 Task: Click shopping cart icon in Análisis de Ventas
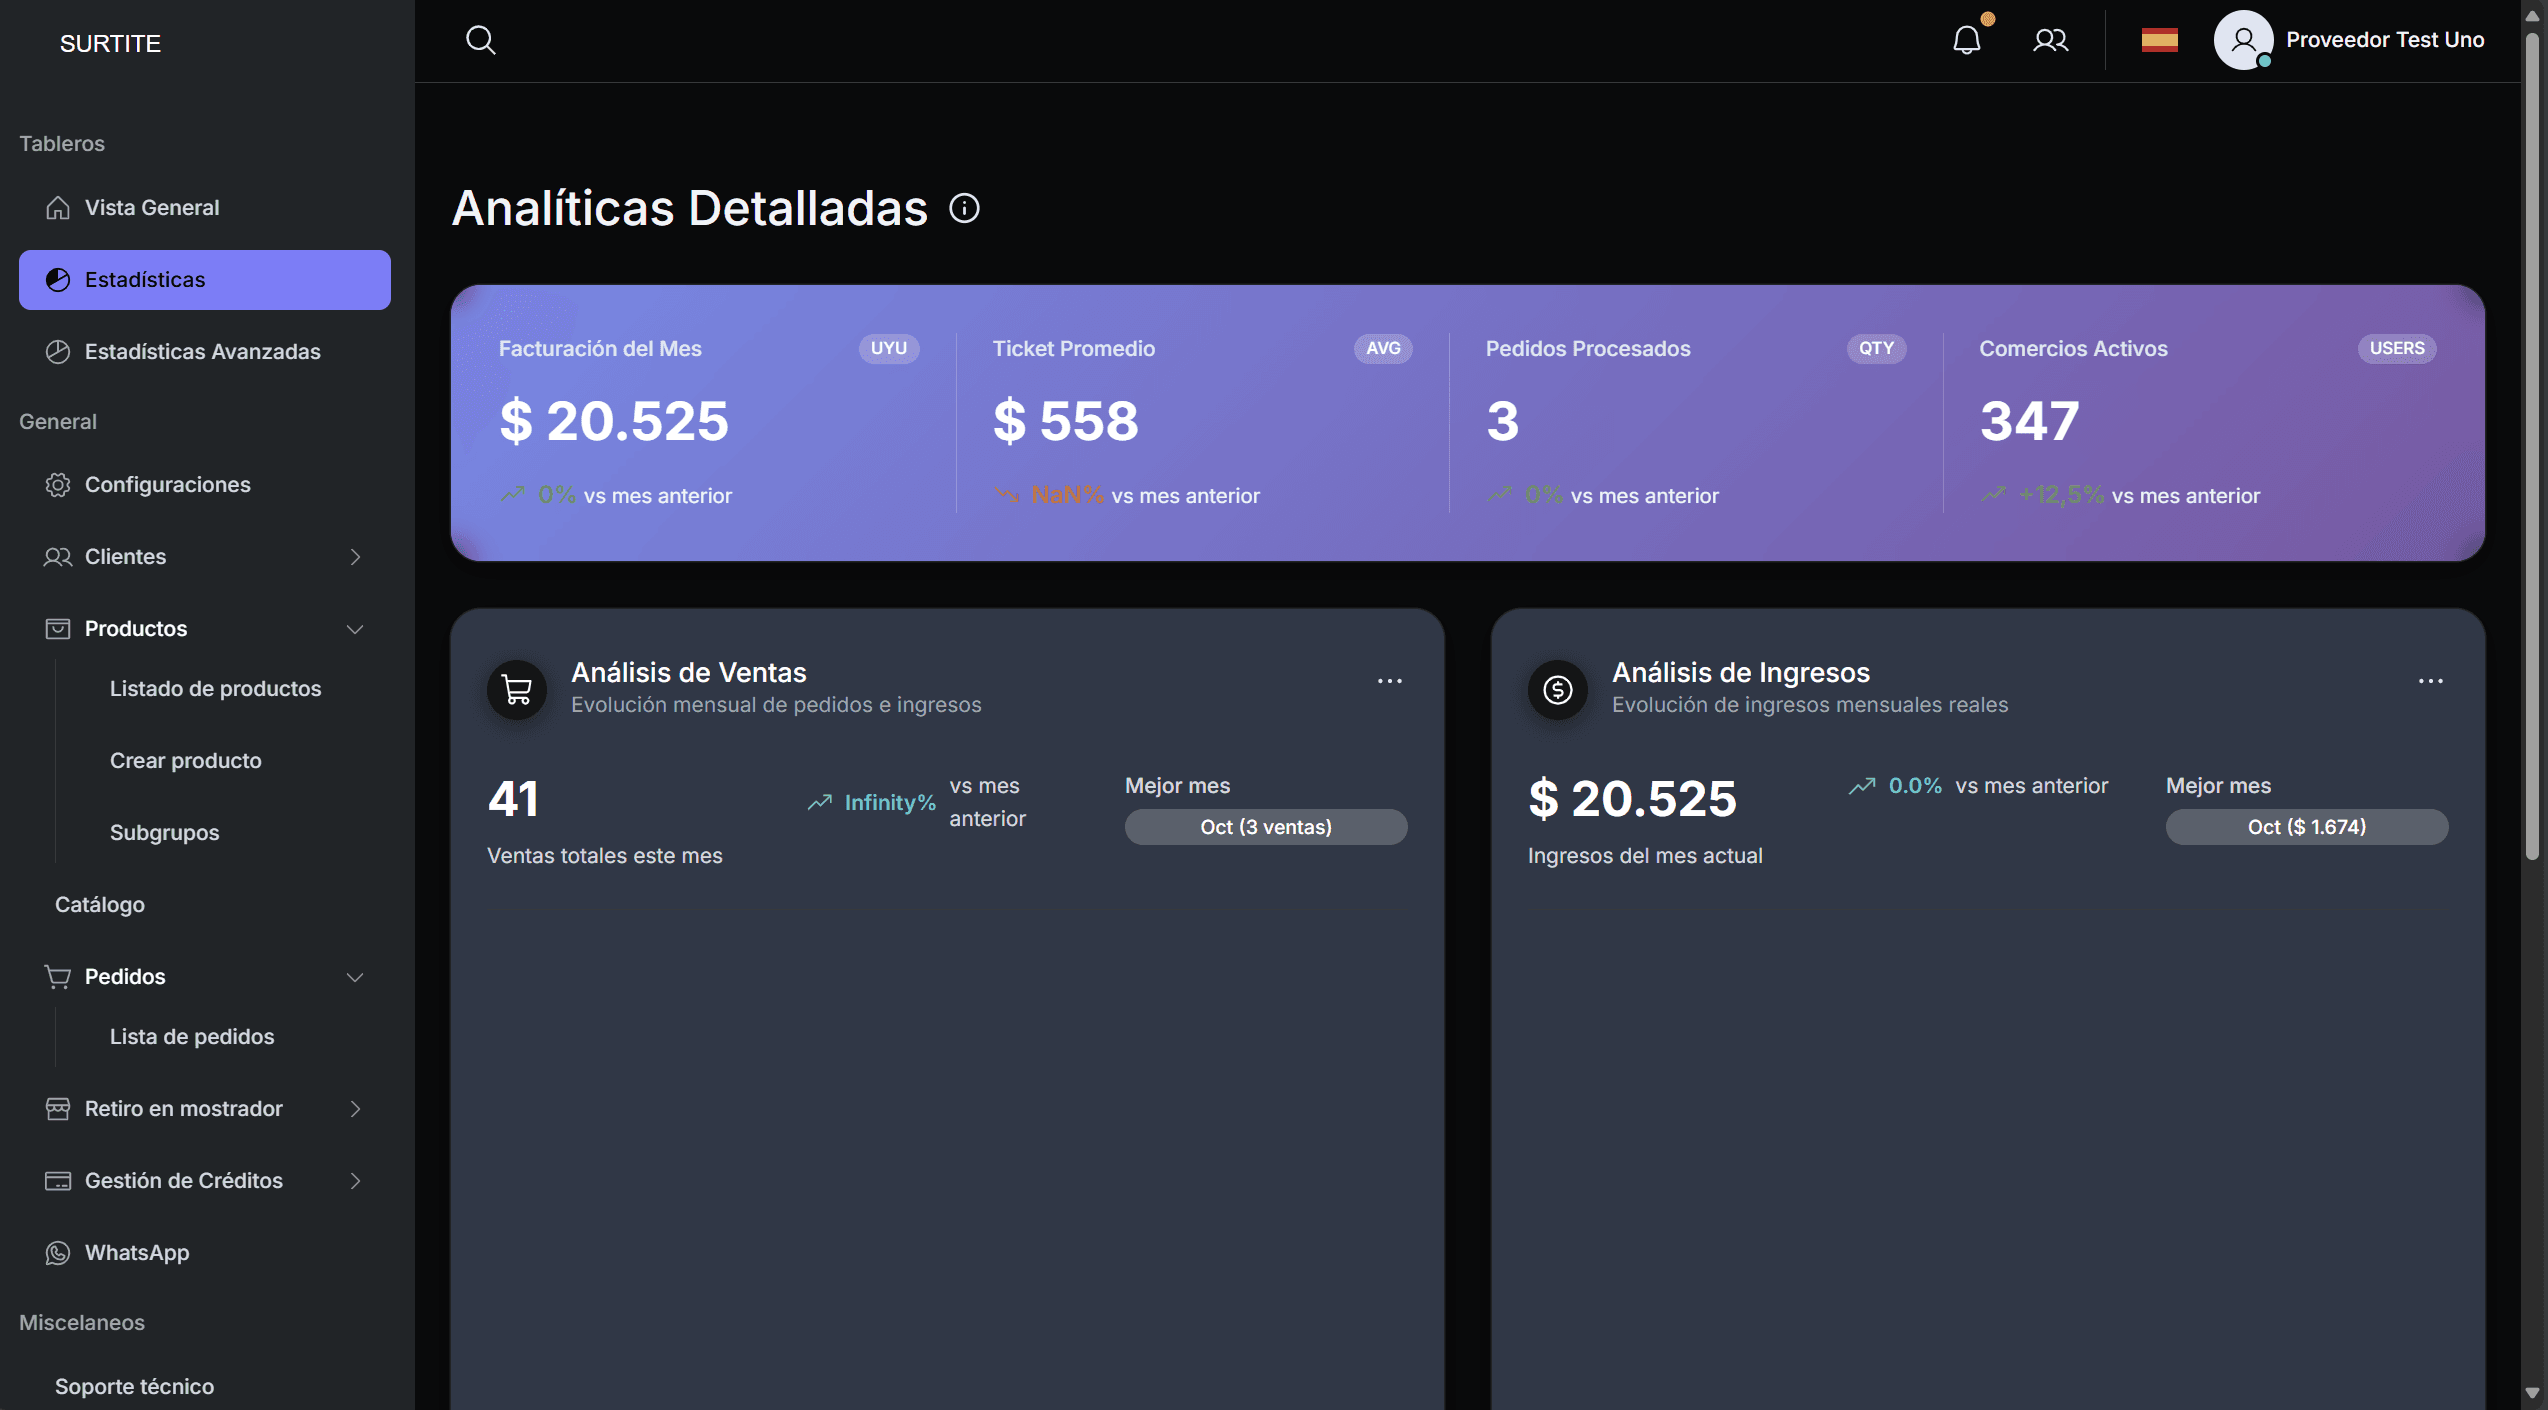[517, 689]
